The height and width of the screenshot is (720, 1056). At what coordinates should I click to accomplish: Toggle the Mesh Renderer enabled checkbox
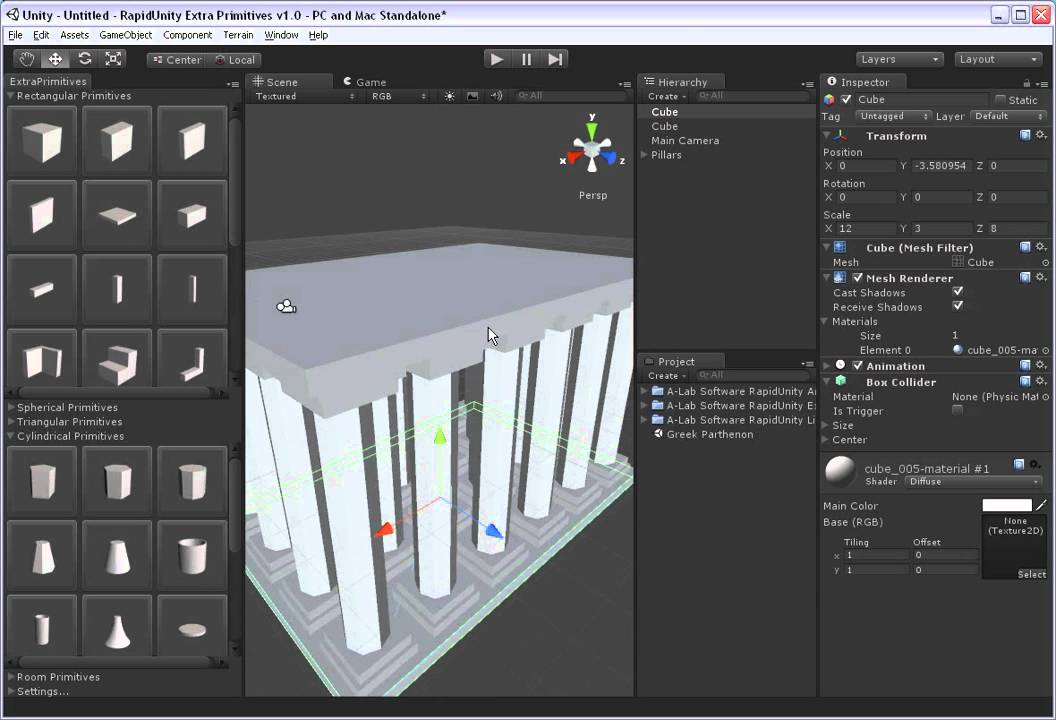coord(857,277)
